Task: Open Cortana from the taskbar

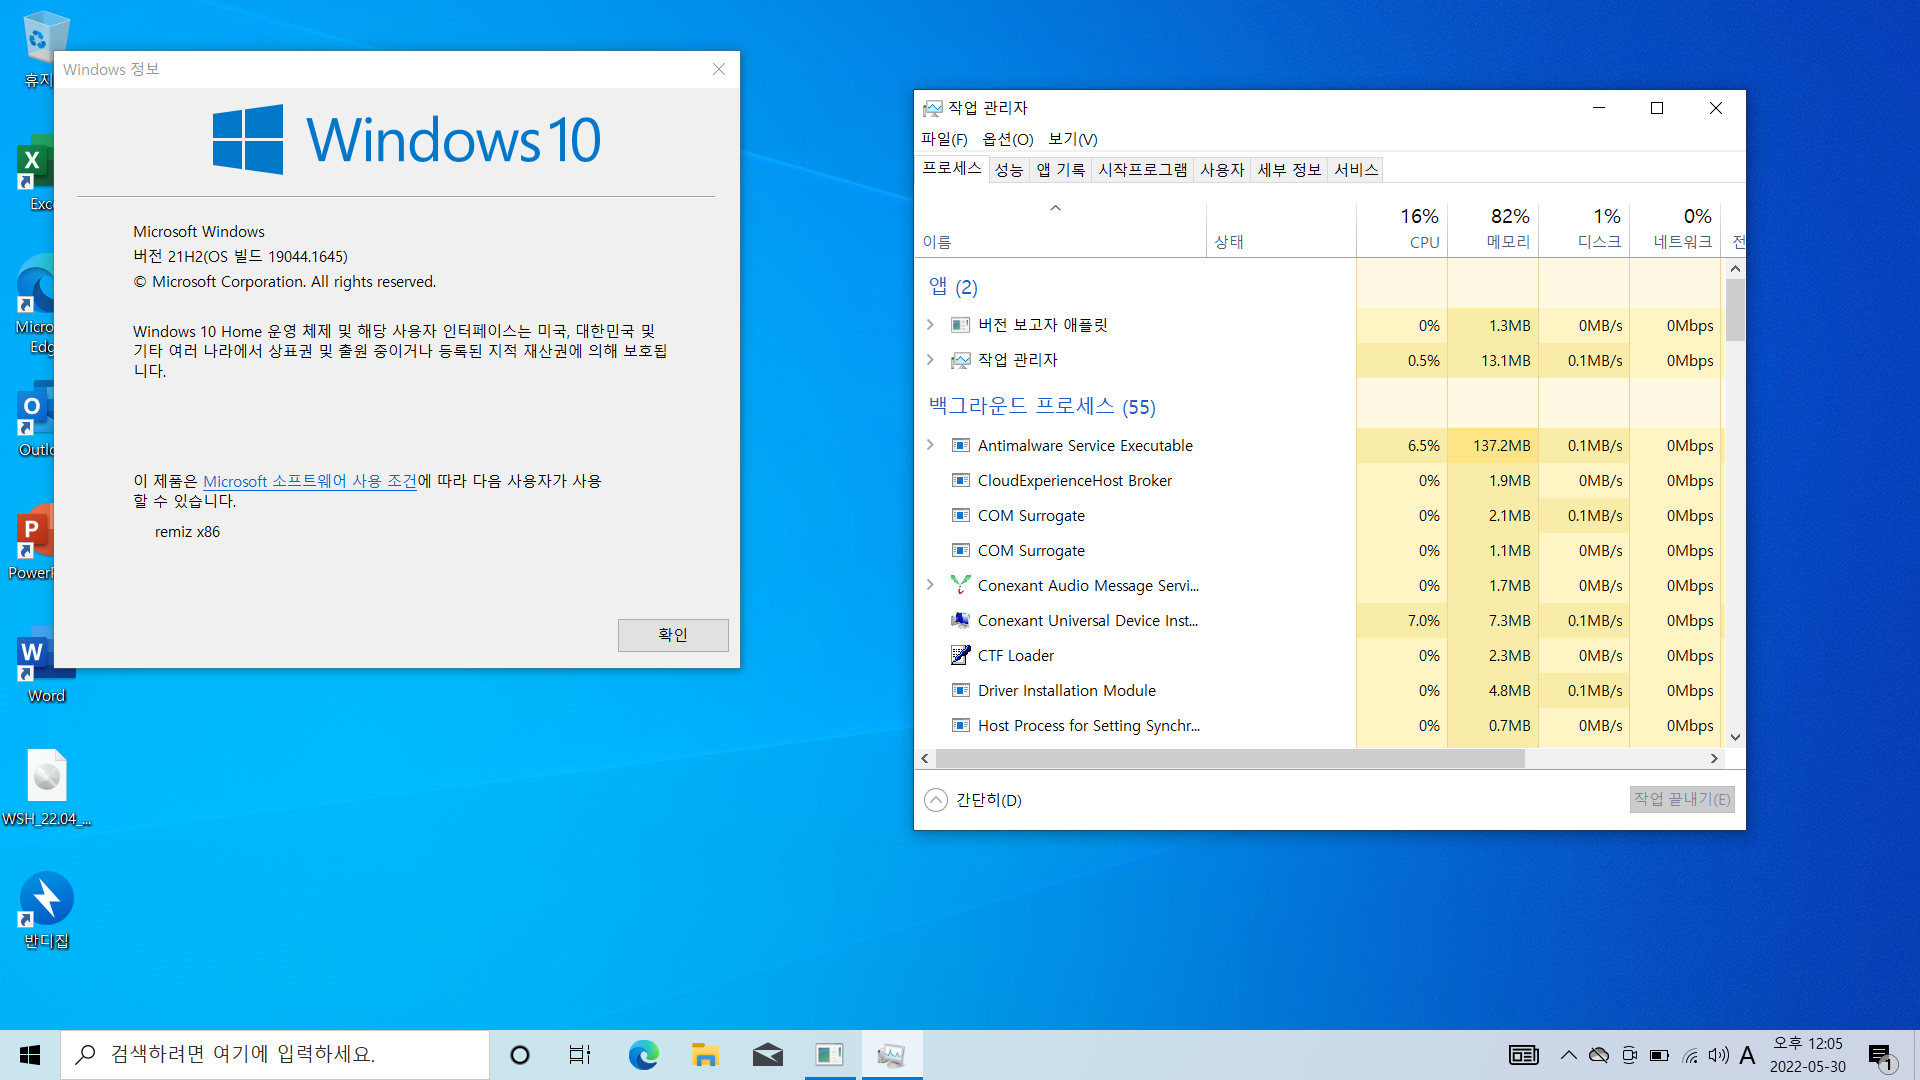Action: pos(519,1054)
